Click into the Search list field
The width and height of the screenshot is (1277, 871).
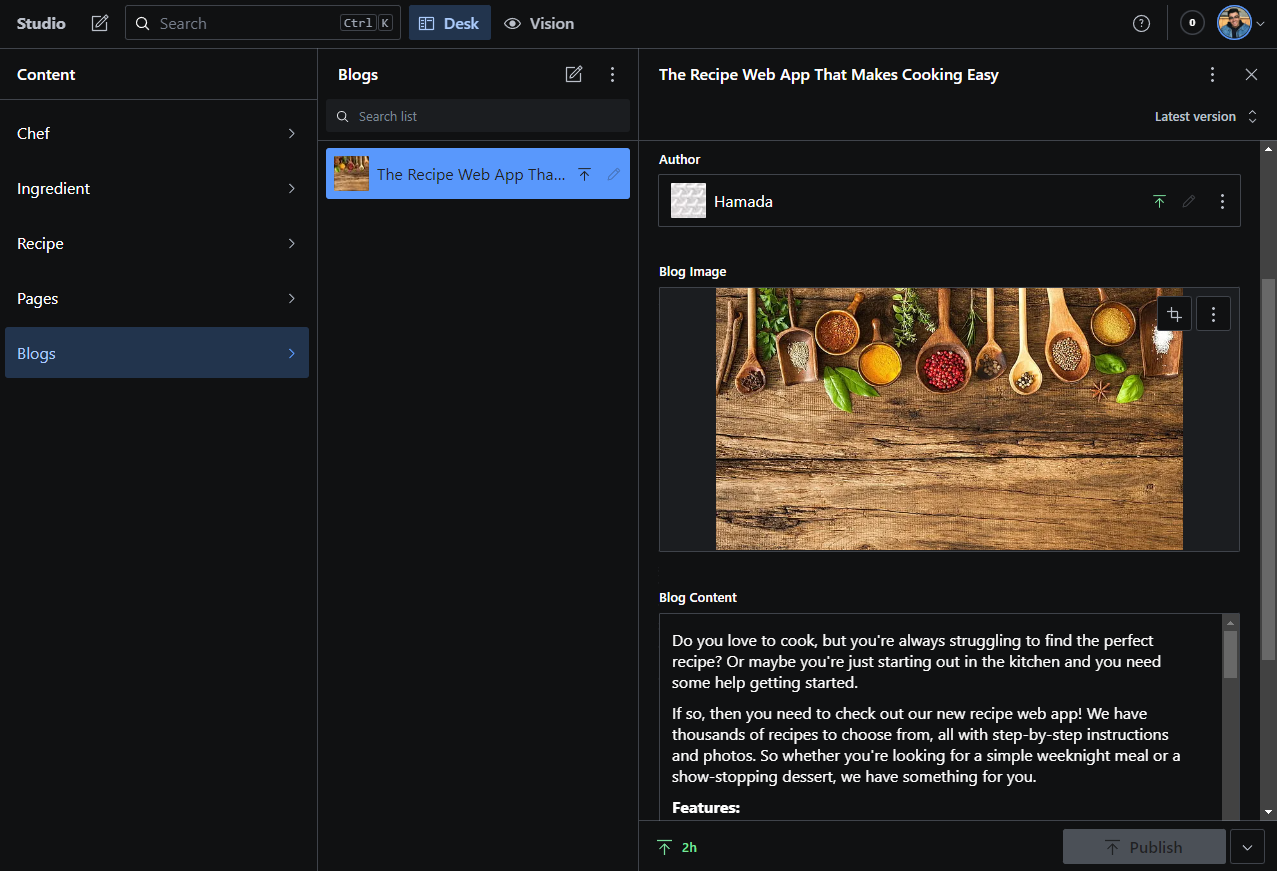[477, 116]
